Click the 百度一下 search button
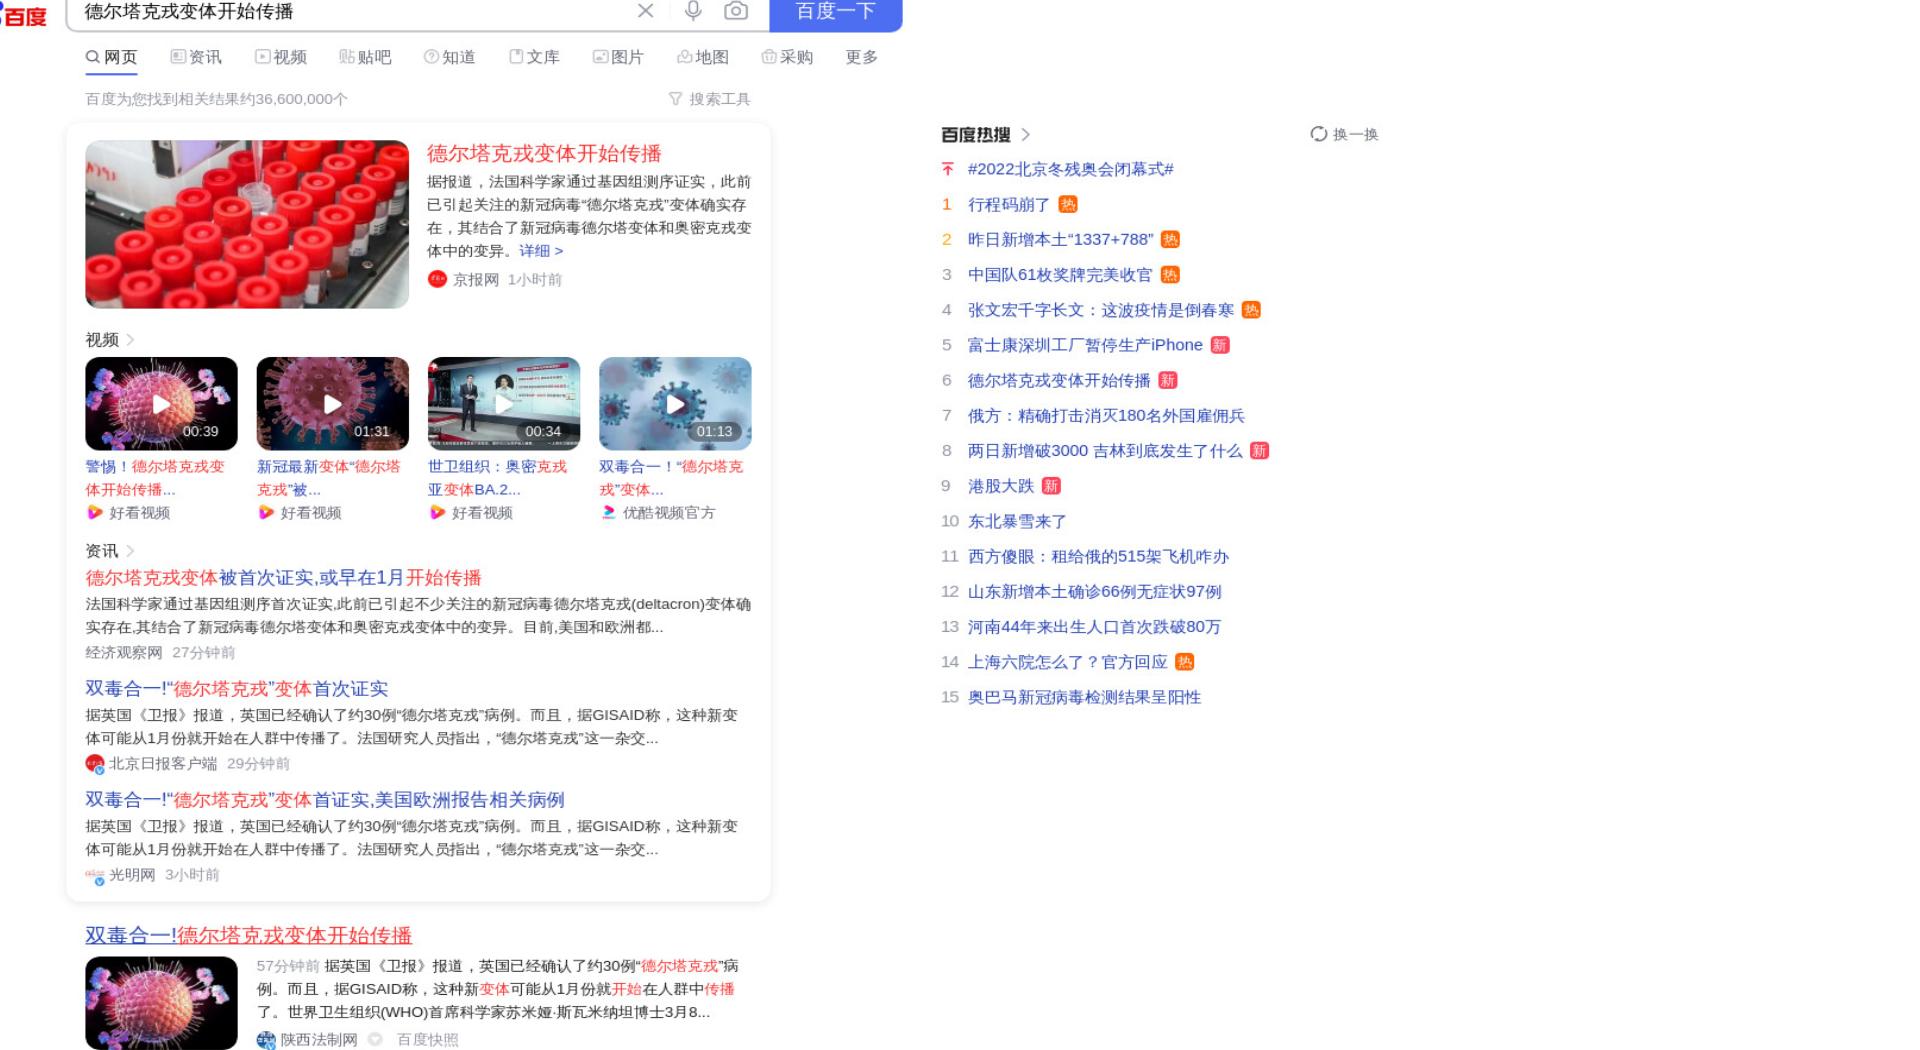The image size is (1920, 1050). pos(836,13)
